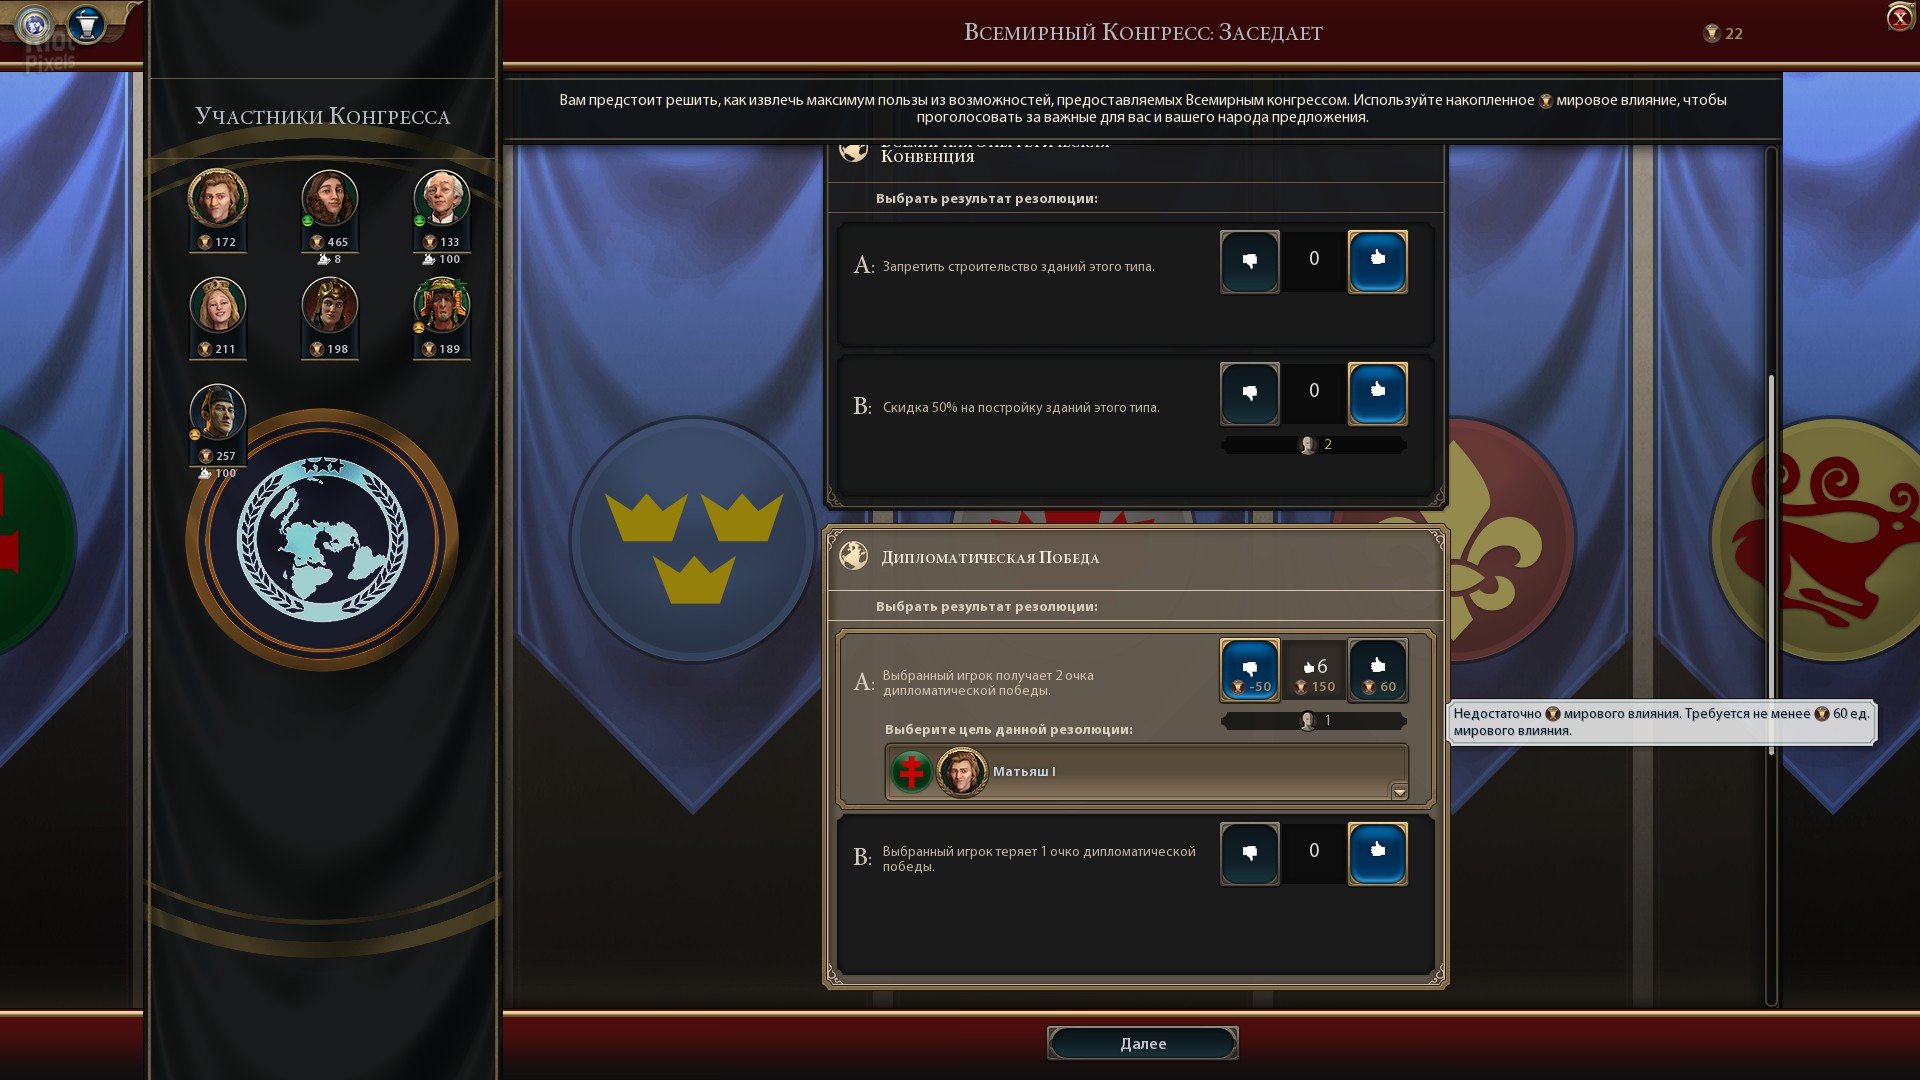Click the Далее button
Viewport: 1920px width, 1080px height.
coord(1142,1043)
